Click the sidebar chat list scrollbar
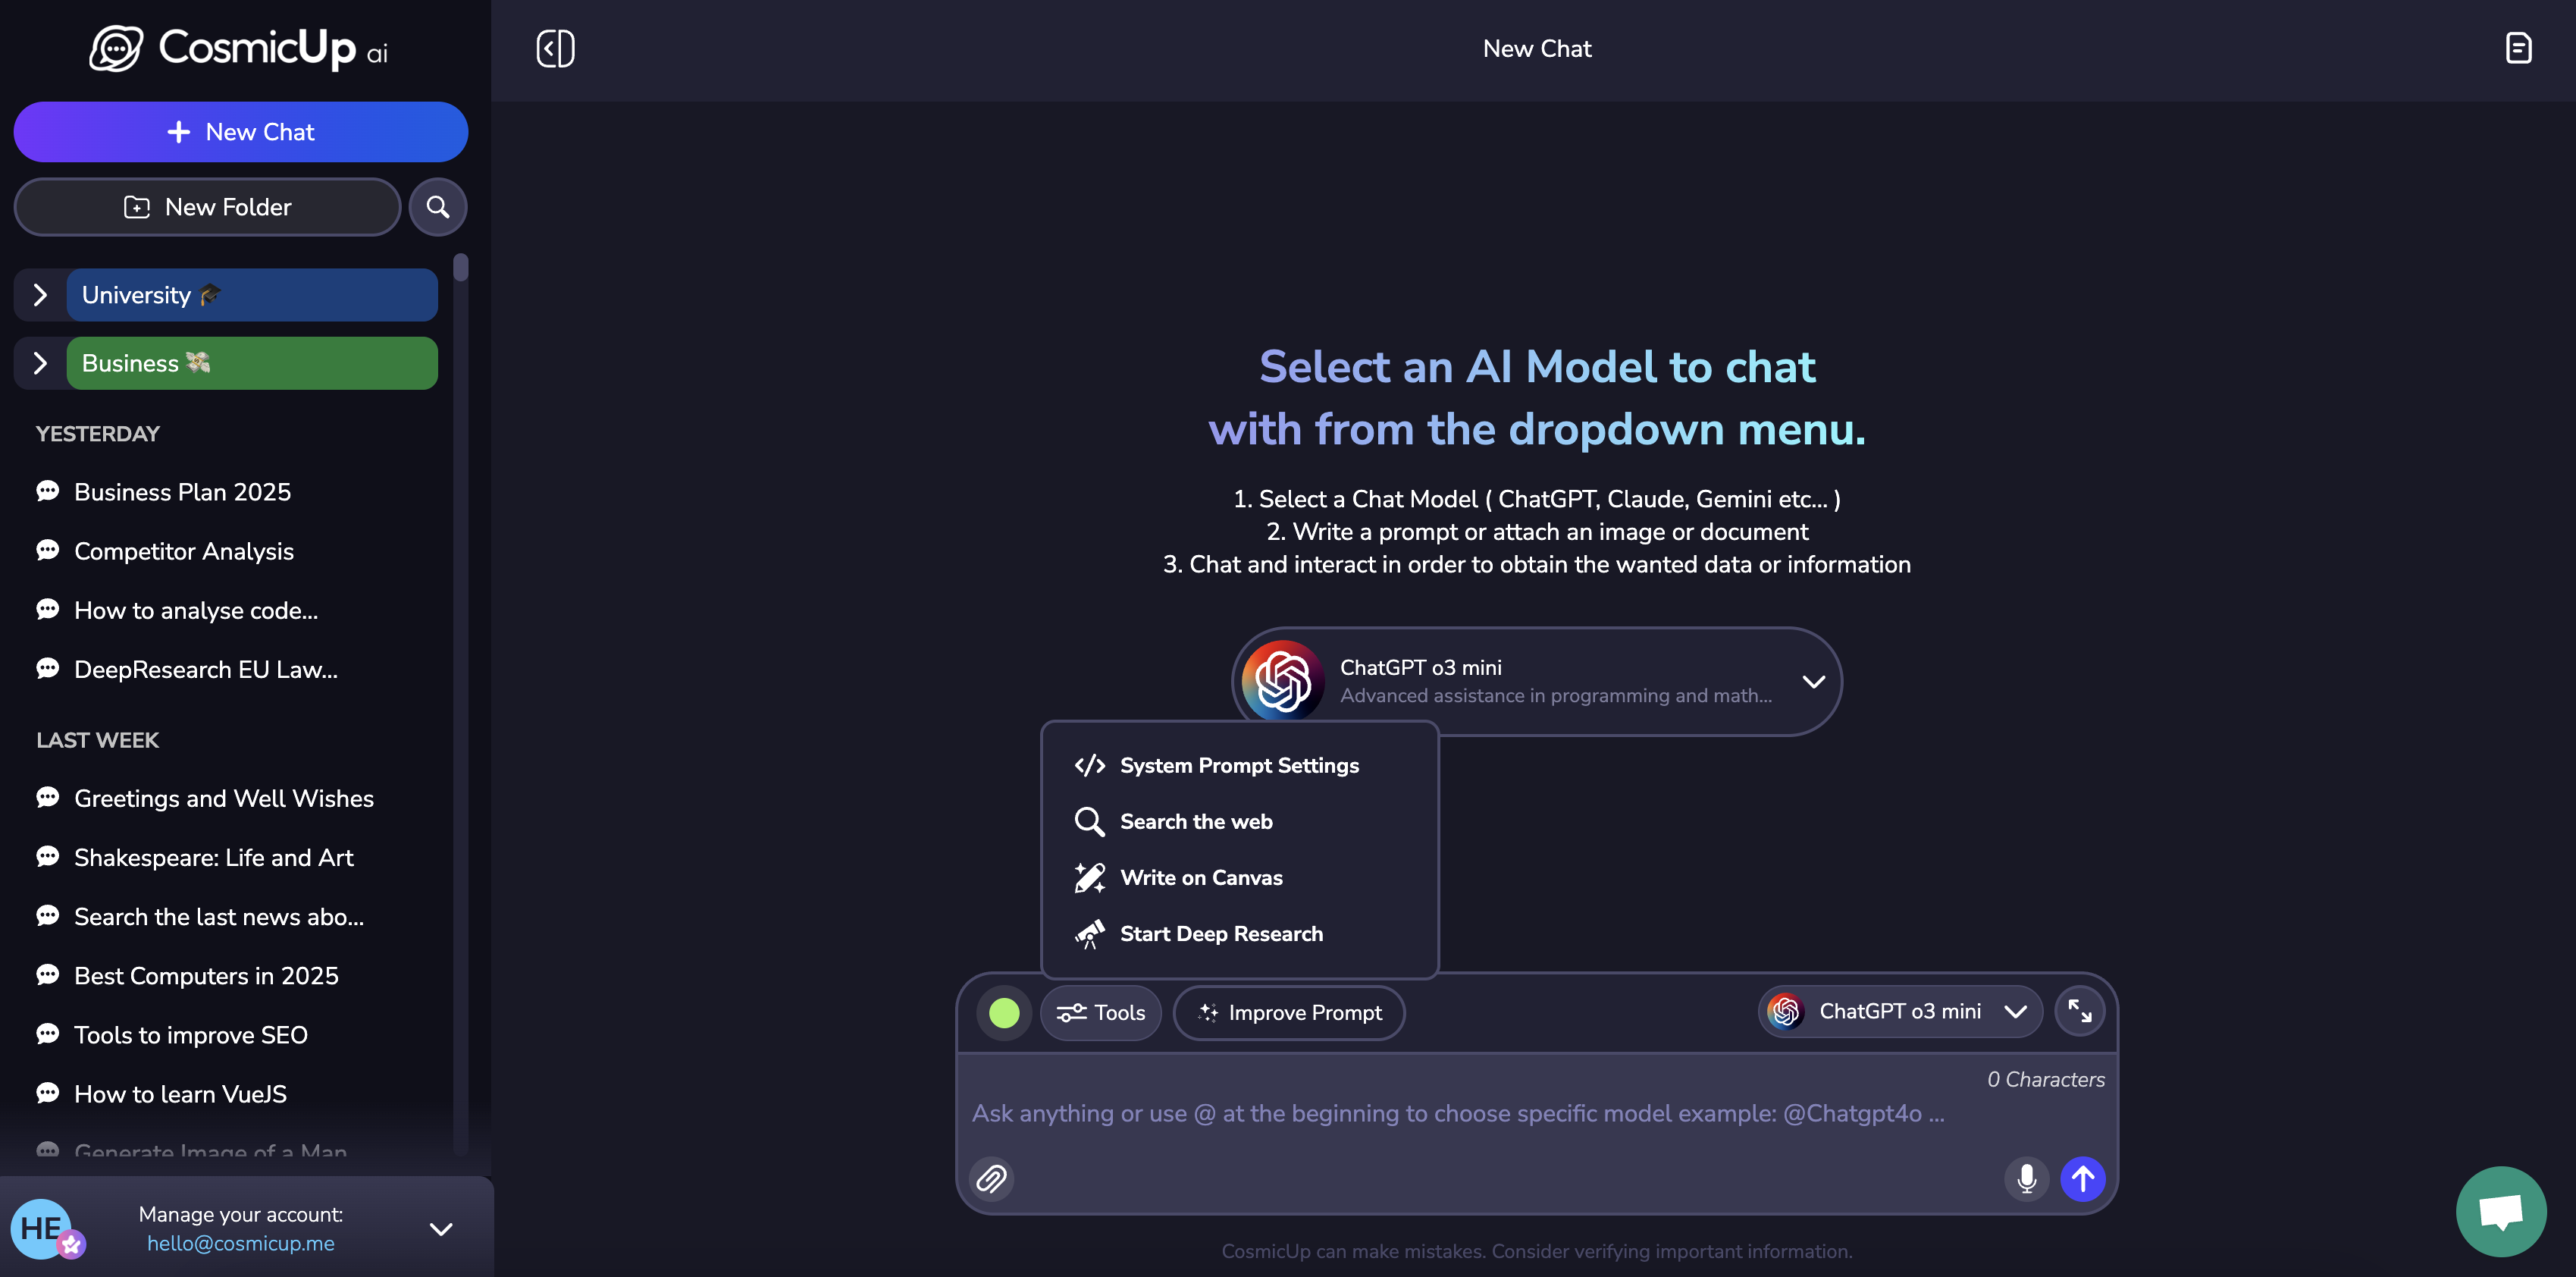The image size is (2576, 1277). 460,268
